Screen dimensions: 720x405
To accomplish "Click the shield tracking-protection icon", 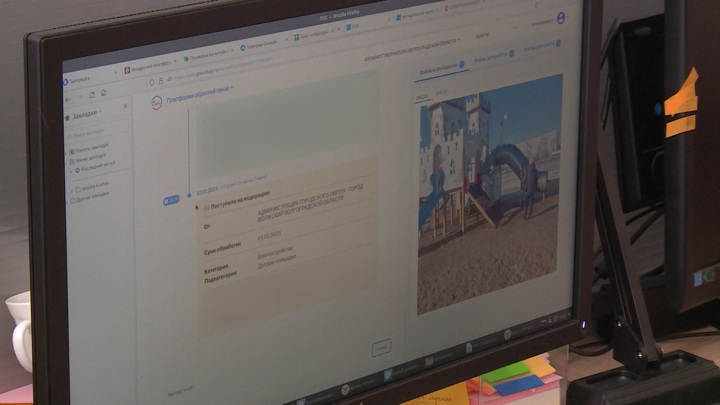I will coord(152,83).
